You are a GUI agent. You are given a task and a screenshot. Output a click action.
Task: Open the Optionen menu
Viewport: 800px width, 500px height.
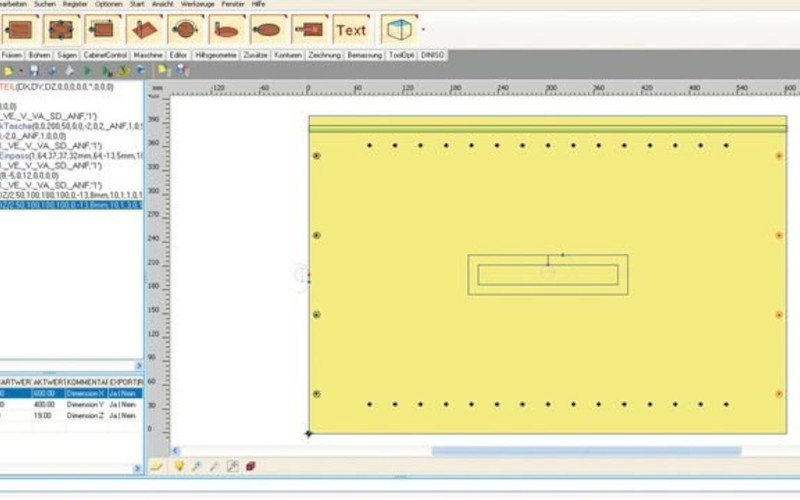click(109, 4)
